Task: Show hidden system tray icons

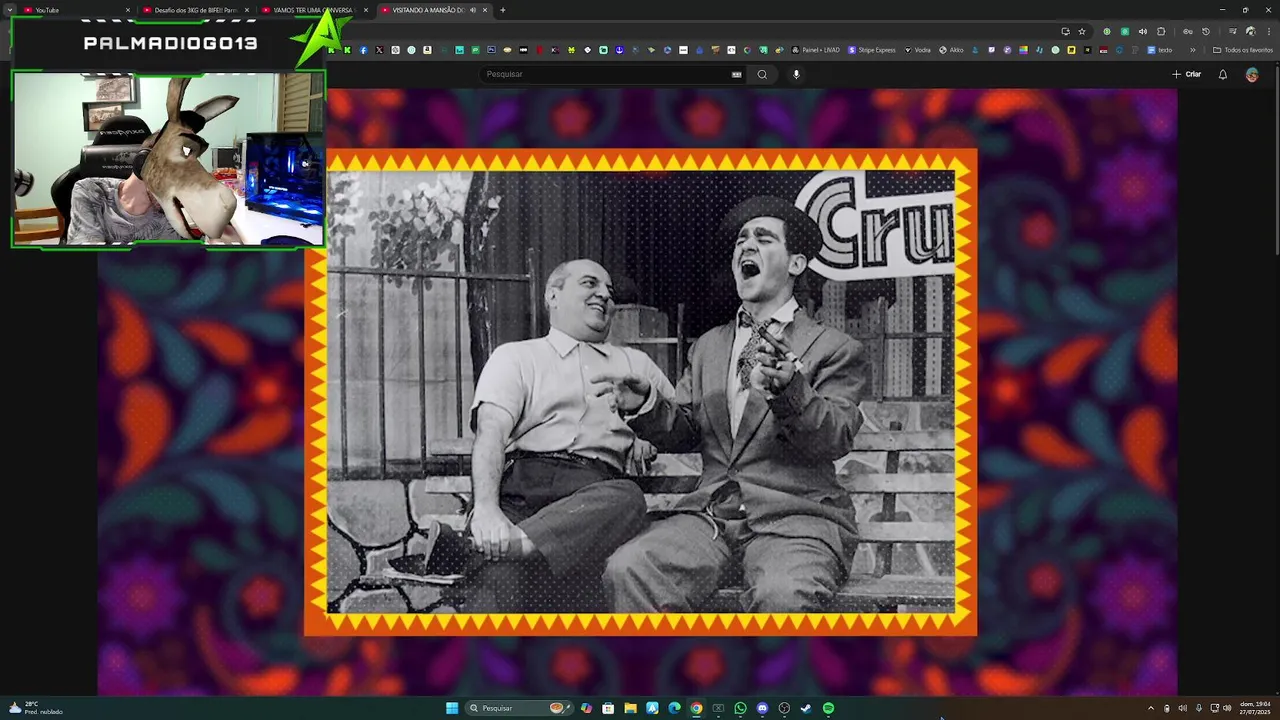Action: (x=1150, y=708)
